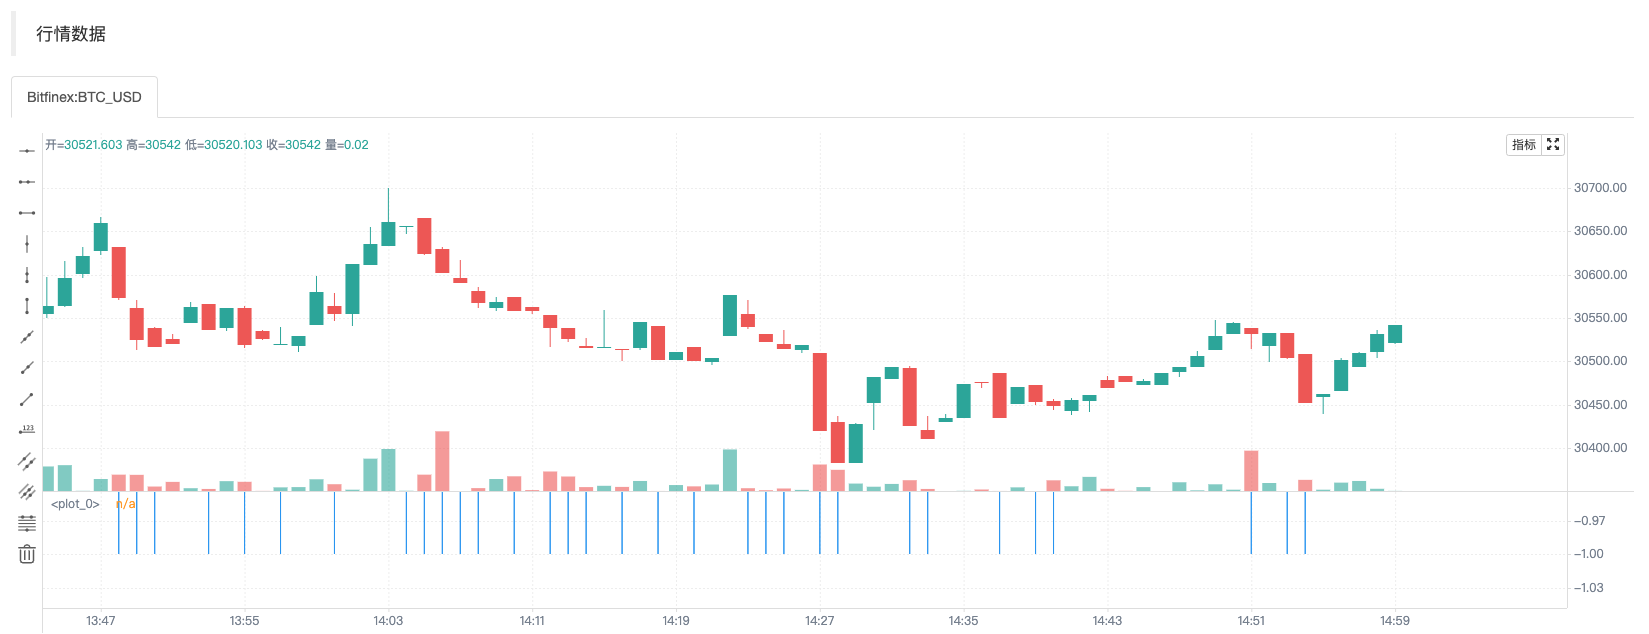Select the diagonal ray drawing tool
This screenshot has height=634, width=1649.
[27, 368]
